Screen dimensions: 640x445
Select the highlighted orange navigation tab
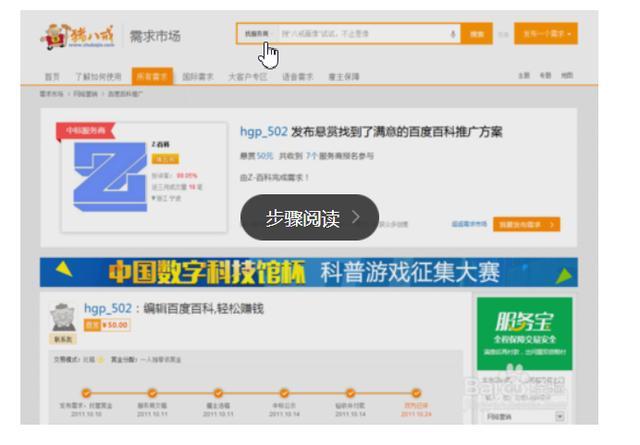click(x=152, y=76)
